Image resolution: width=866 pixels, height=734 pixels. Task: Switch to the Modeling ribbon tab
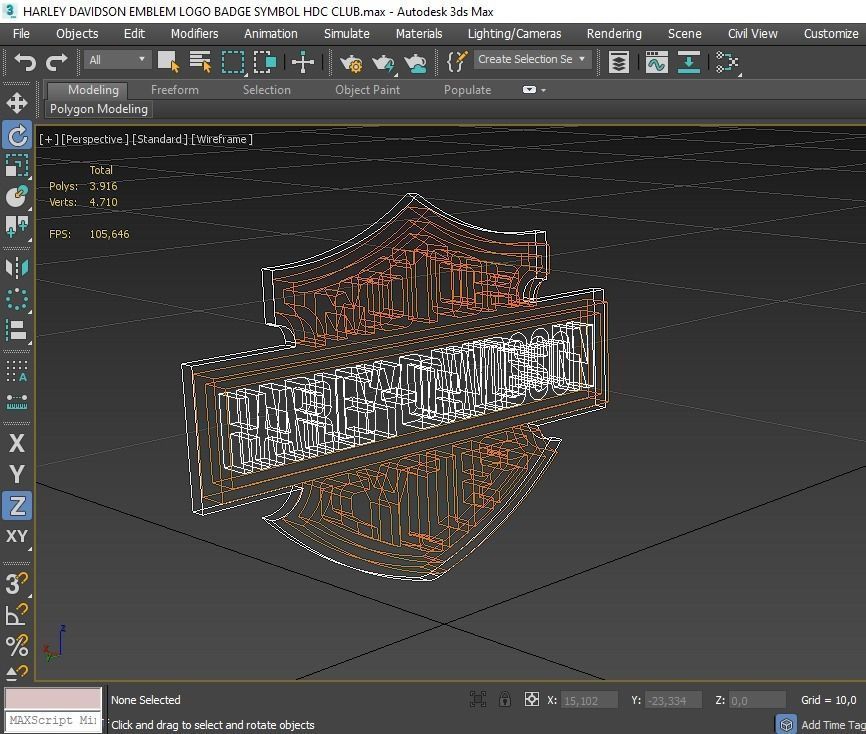click(x=87, y=90)
